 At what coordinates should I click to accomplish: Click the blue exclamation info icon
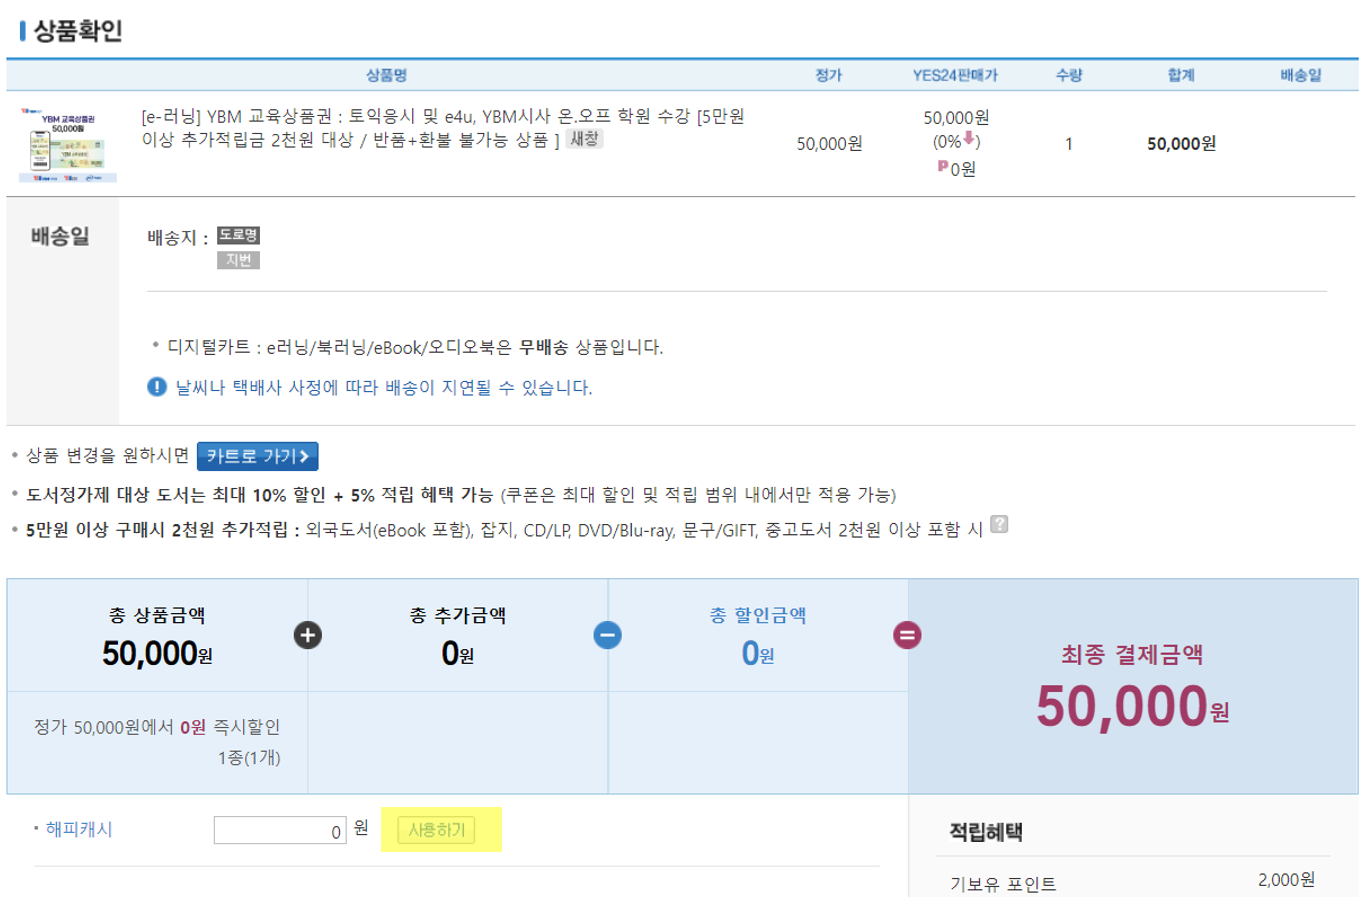[x=157, y=387]
